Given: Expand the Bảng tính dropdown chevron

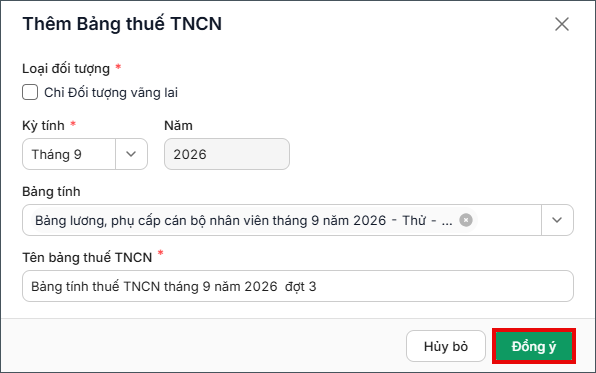Looking at the screenshot, I should pyautogui.click(x=557, y=220).
